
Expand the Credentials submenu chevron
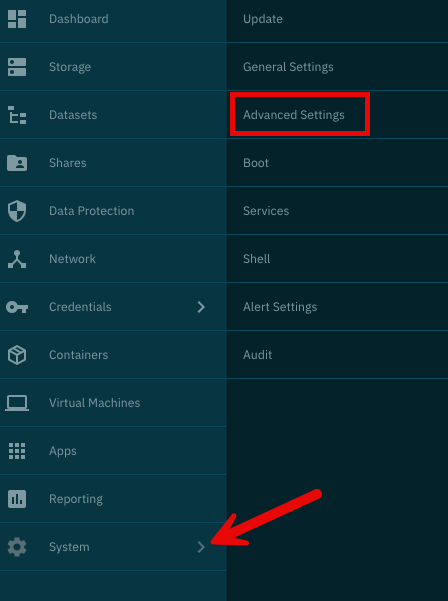pyautogui.click(x=201, y=307)
